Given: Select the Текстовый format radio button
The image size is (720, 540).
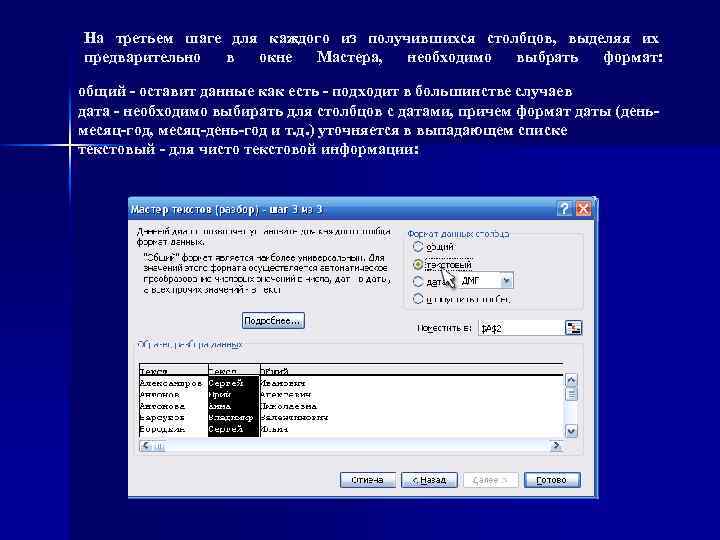Looking at the screenshot, I should [417, 265].
